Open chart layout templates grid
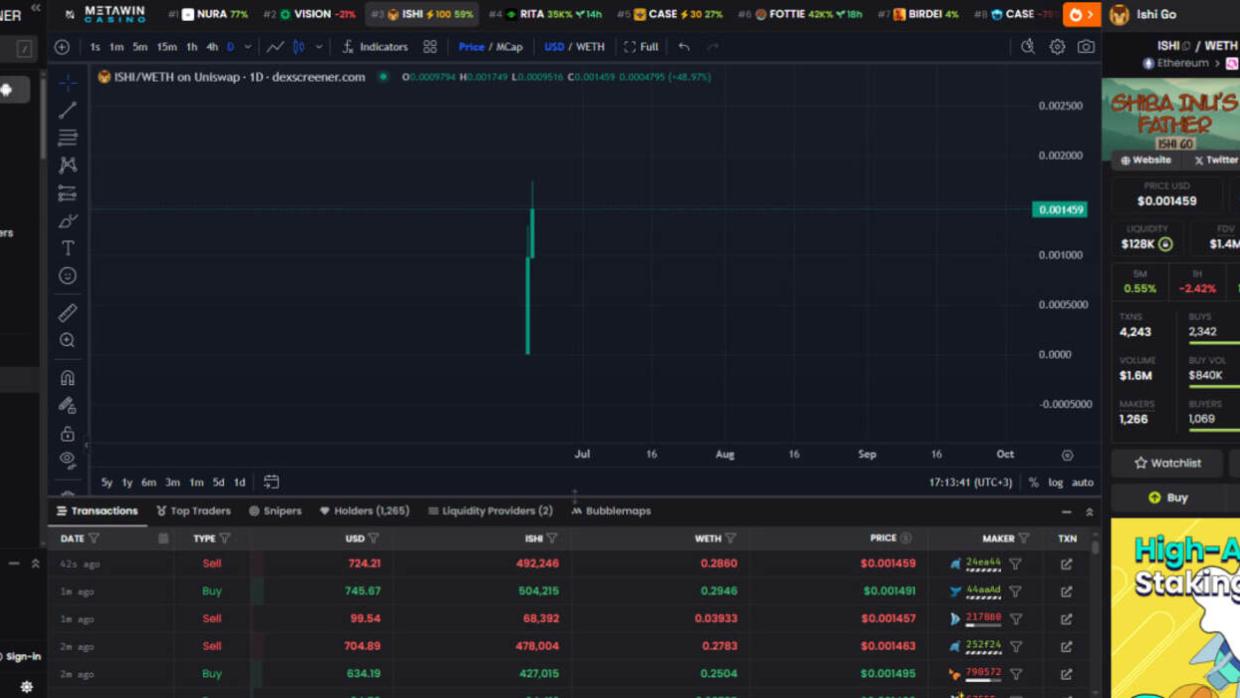The width and height of the screenshot is (1240, 698). tap(430, 47)
